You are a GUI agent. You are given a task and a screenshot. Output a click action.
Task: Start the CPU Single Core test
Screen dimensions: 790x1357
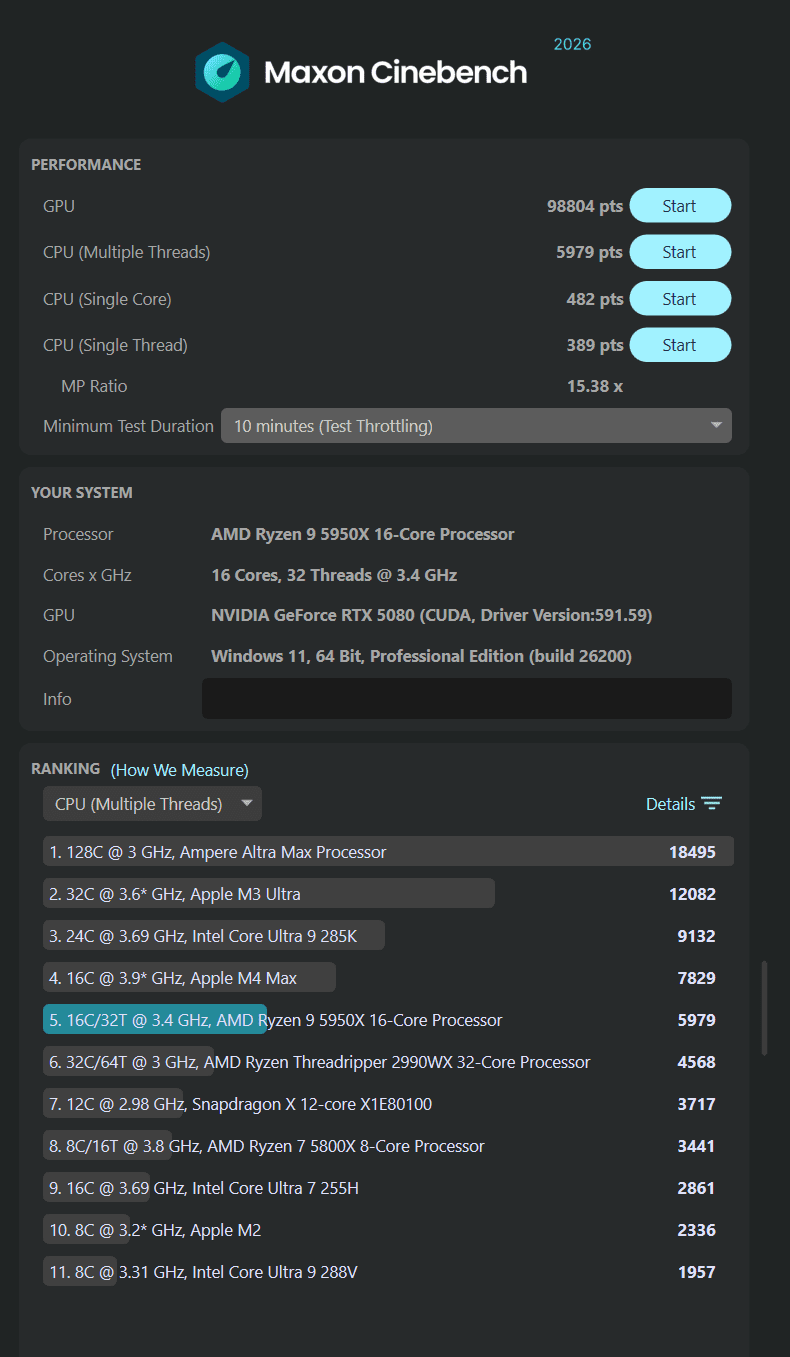pos(679,299)
